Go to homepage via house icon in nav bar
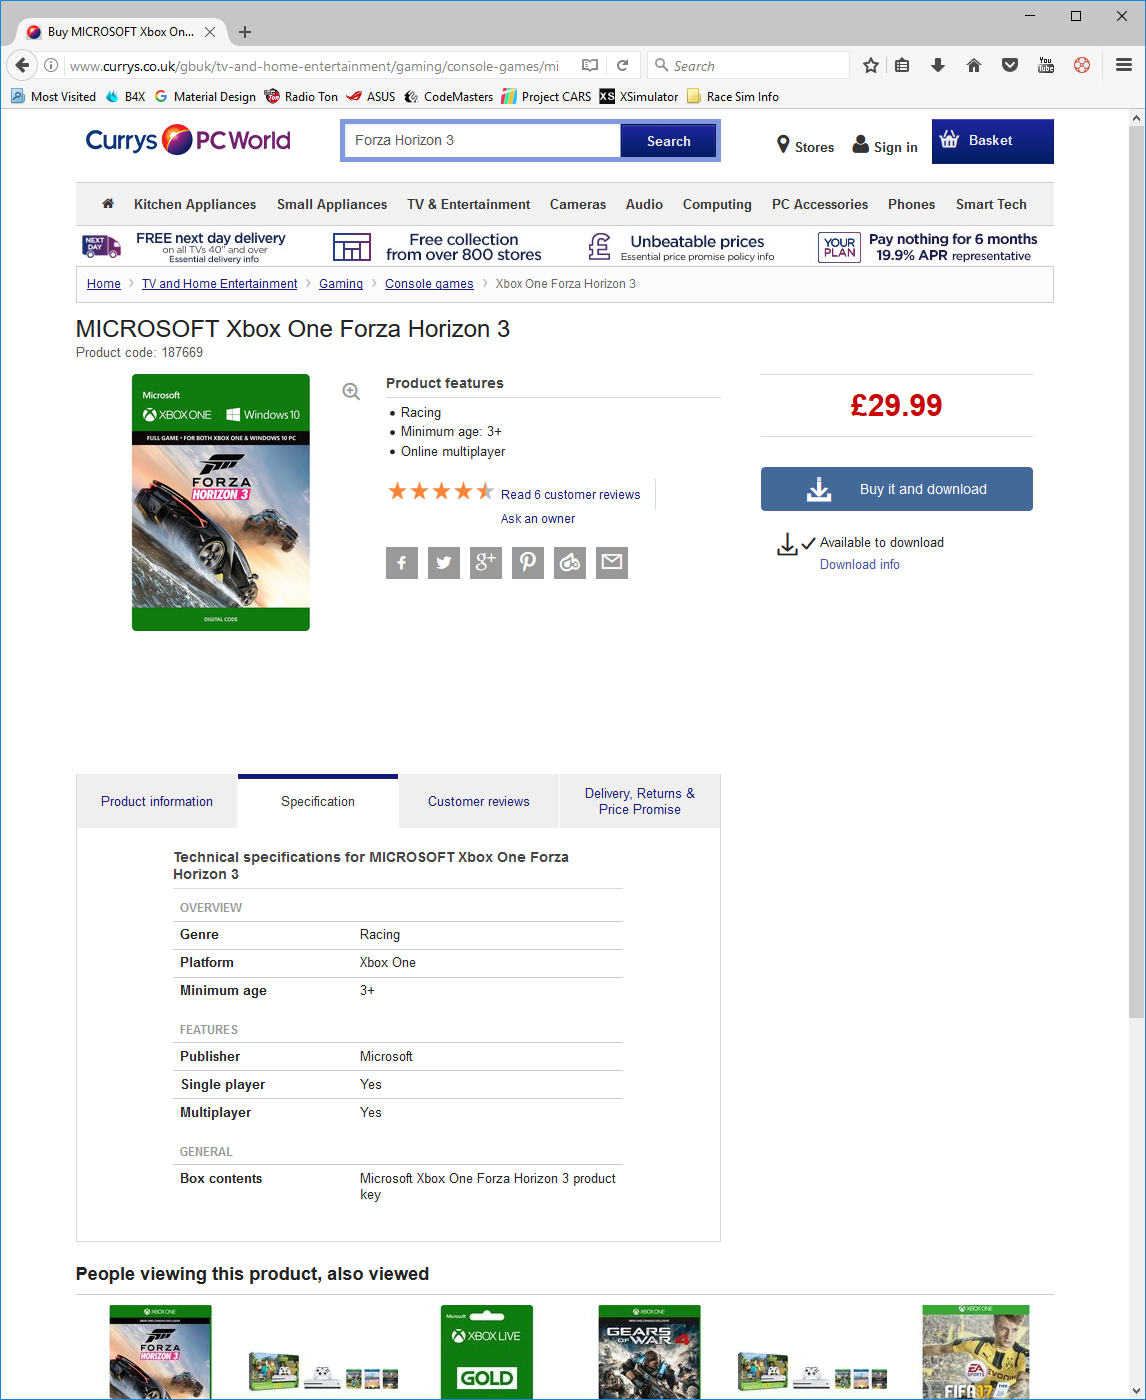Image resolution: width=1146 pixels, height=1400 pixels. tap(108, 204)
